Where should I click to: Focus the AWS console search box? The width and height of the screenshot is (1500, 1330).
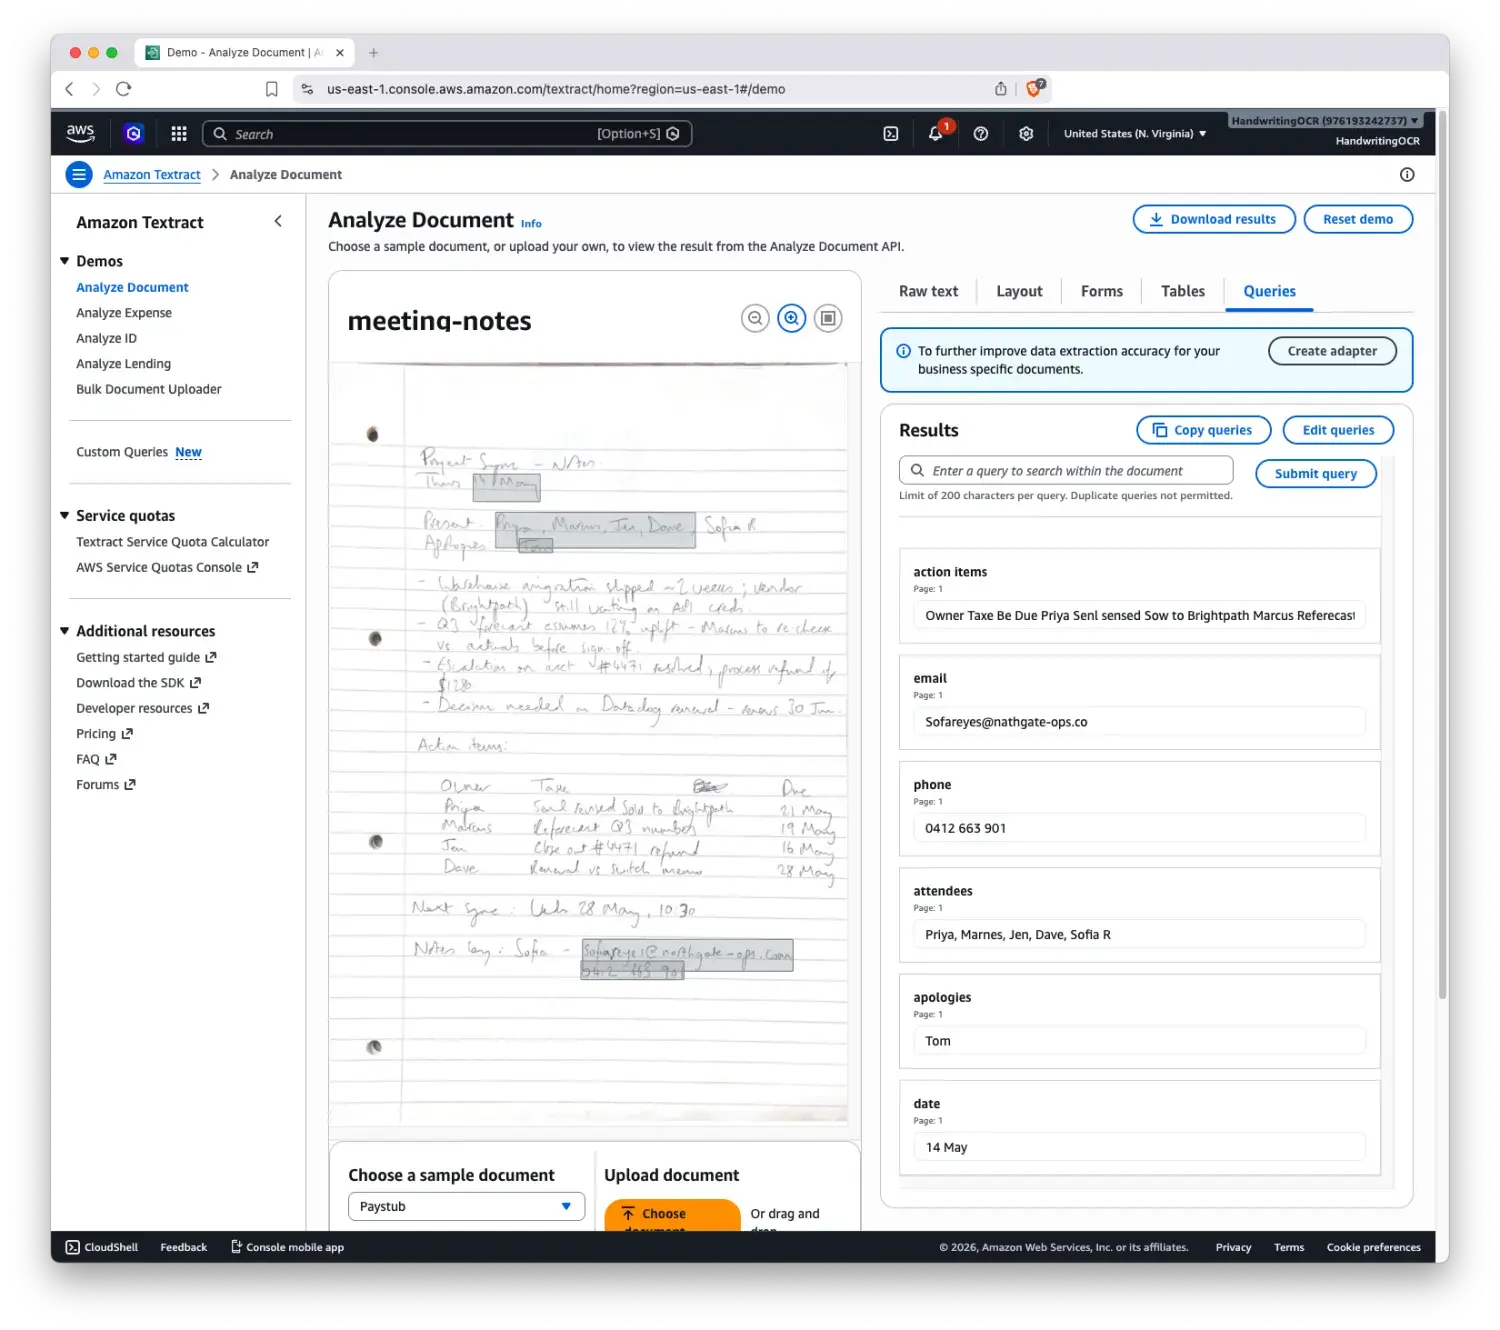[x=447, y=134]
